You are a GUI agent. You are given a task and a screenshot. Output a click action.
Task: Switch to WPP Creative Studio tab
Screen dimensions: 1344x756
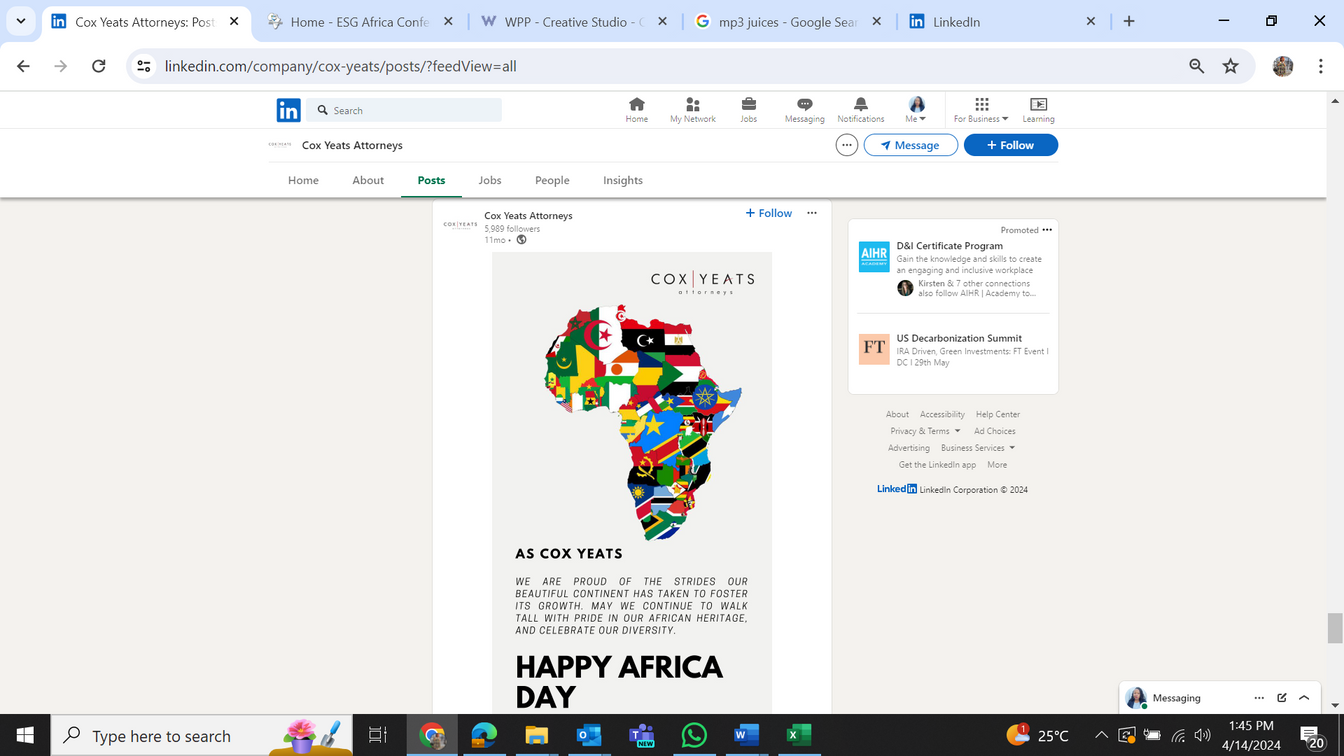[573, 21]
